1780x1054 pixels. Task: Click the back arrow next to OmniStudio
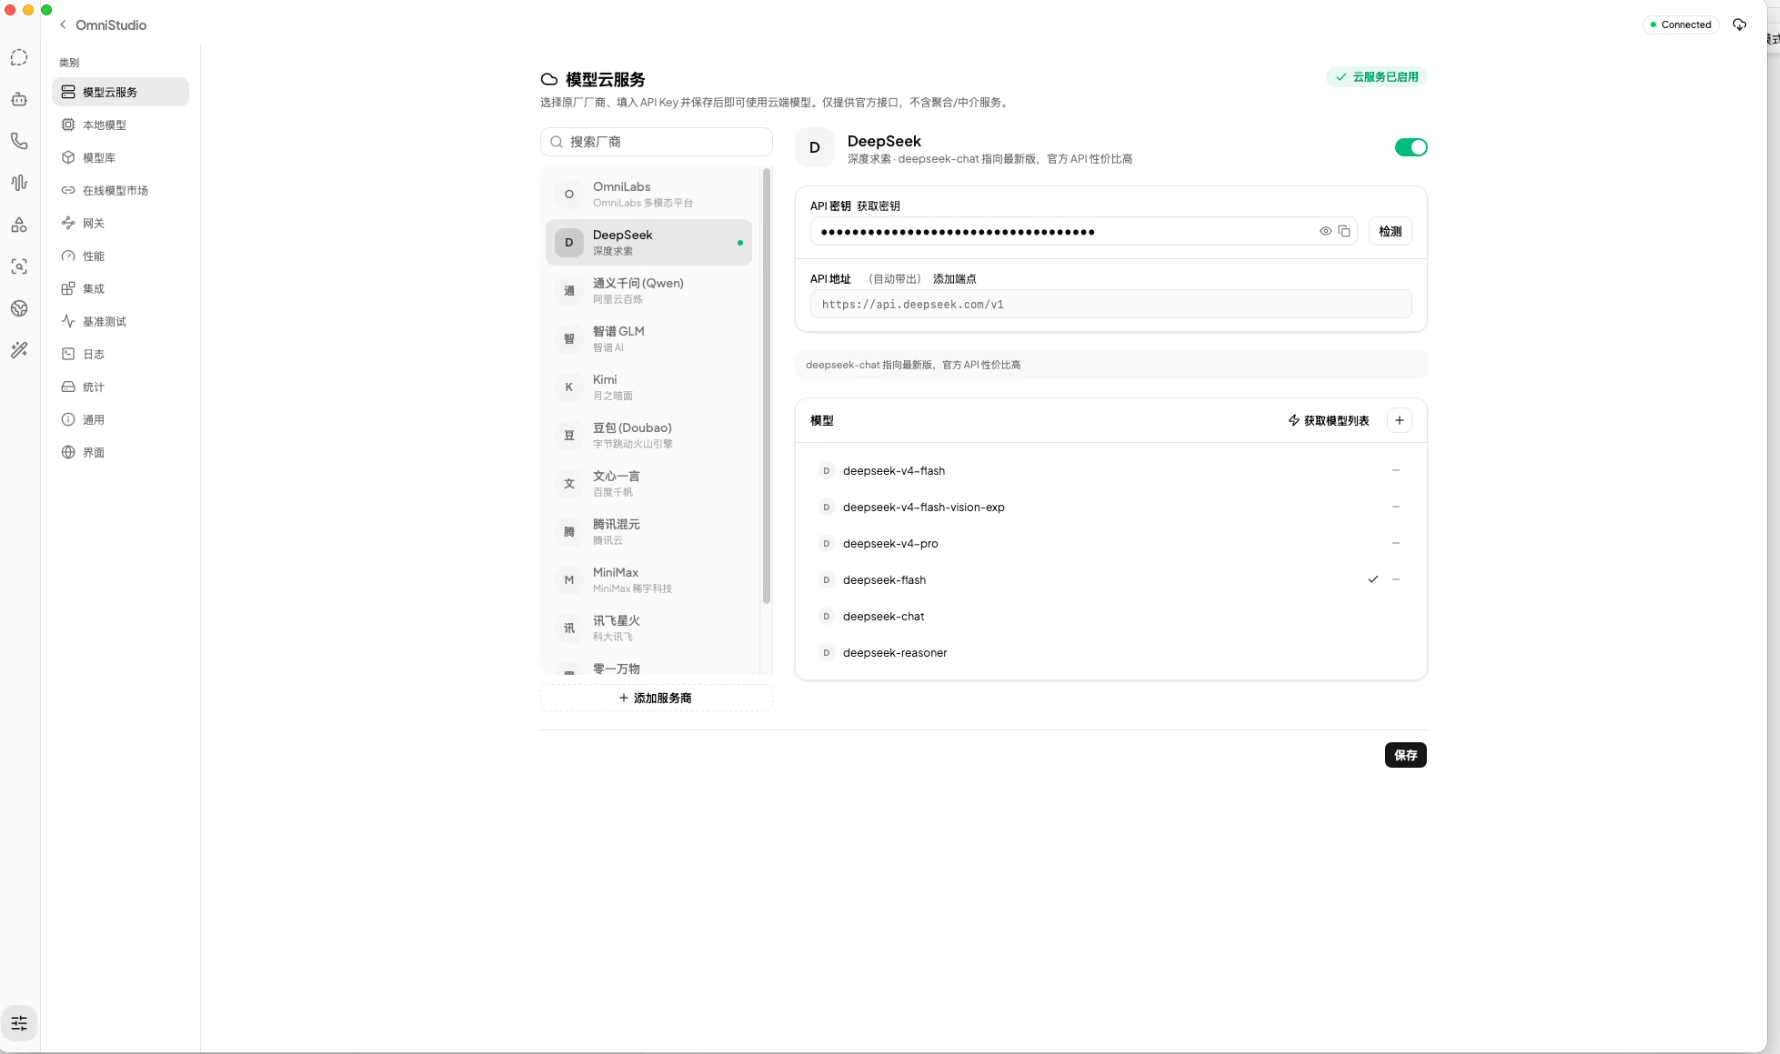[63, 25]
